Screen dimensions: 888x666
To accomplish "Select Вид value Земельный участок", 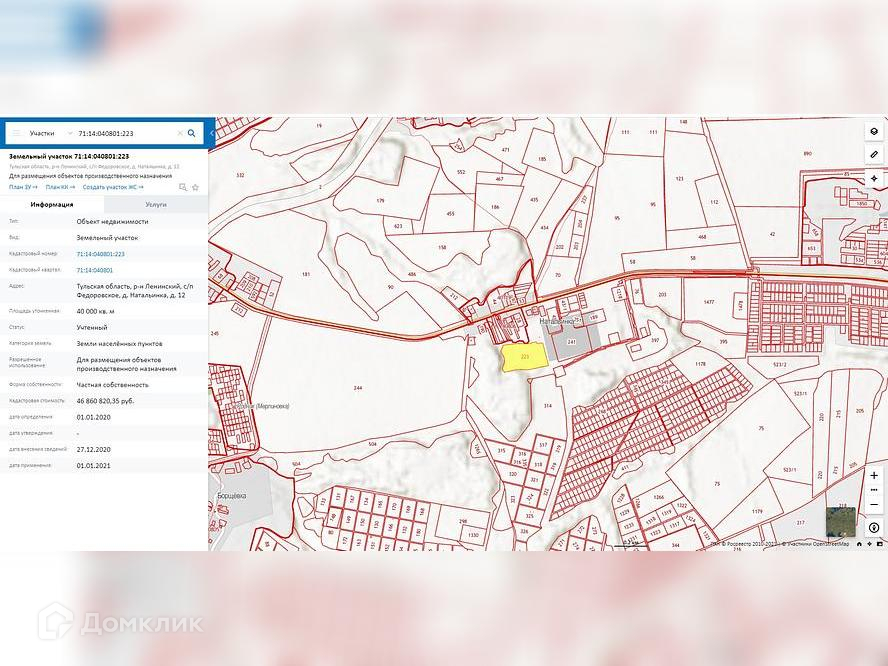I will [x=107, y=238].
